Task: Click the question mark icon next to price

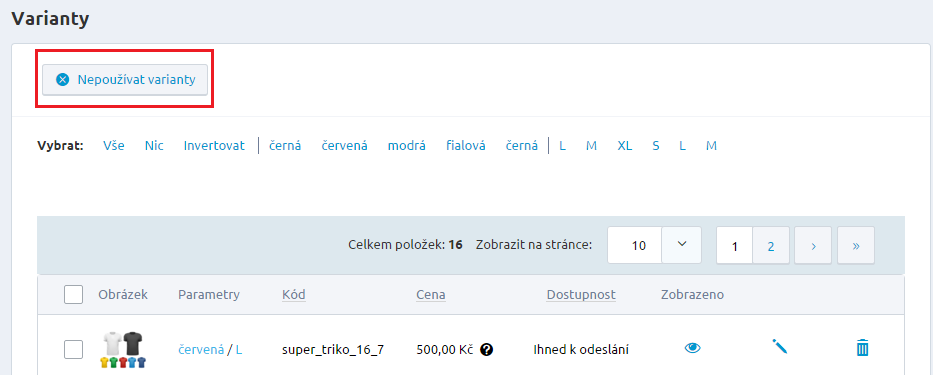Action: [x=486, y=349]
